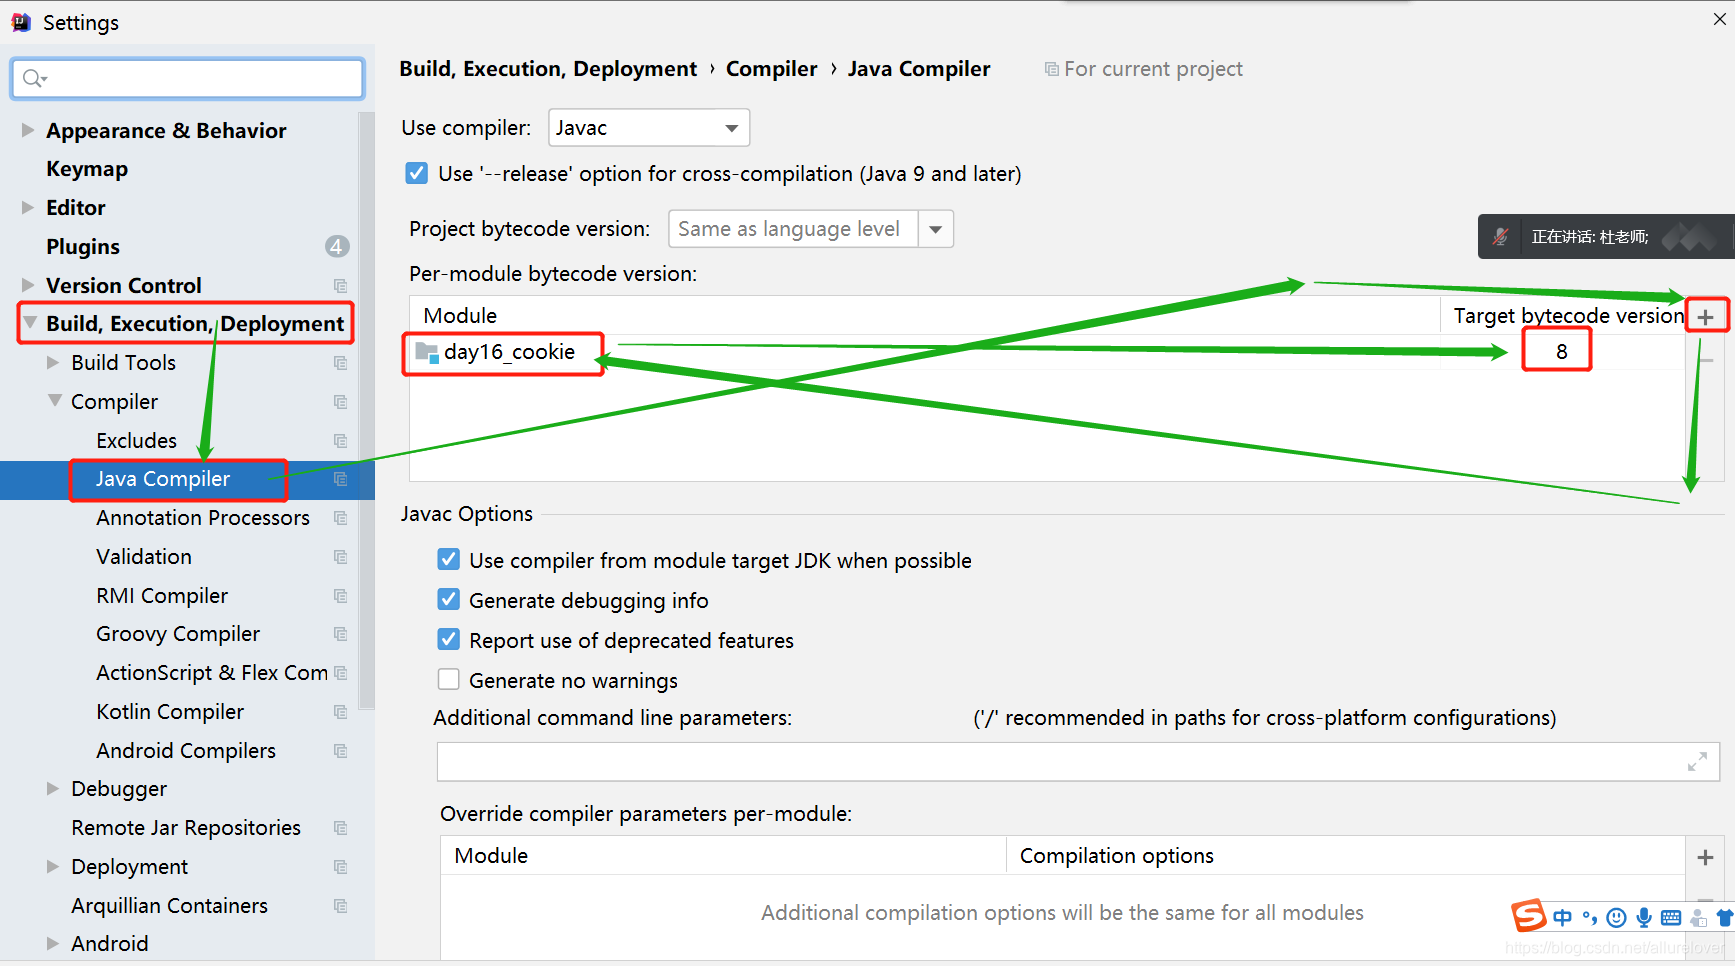The width and height of the screenshot is (1735, 966).
Task: Add a module bytecode version with plus
Action: pos(1706,317)
